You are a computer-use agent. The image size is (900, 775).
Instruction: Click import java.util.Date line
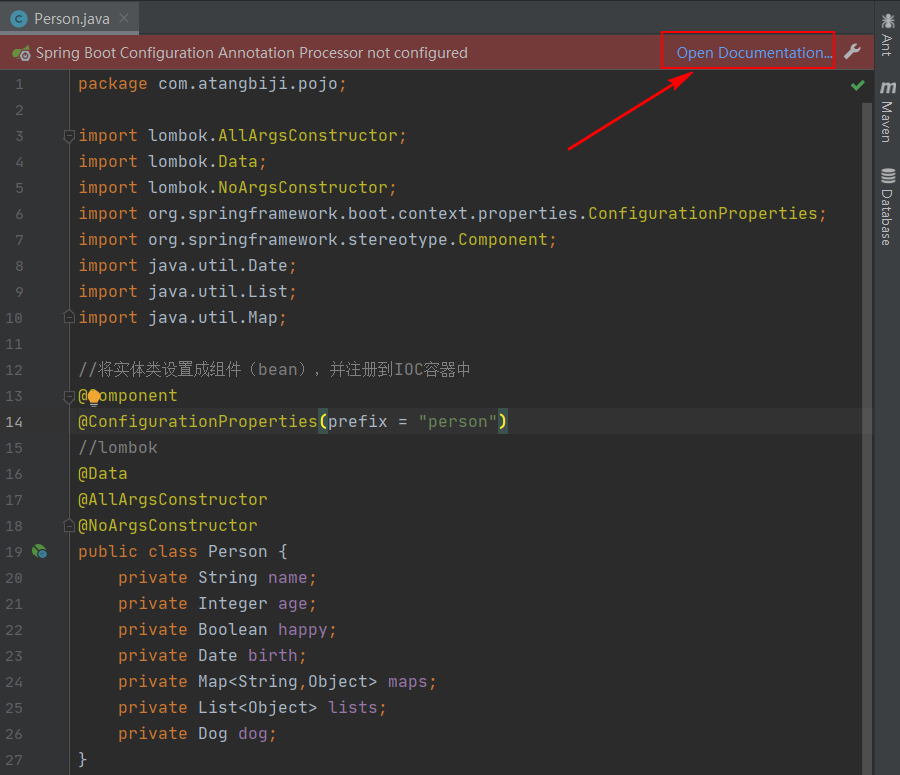tap(187, 266)
